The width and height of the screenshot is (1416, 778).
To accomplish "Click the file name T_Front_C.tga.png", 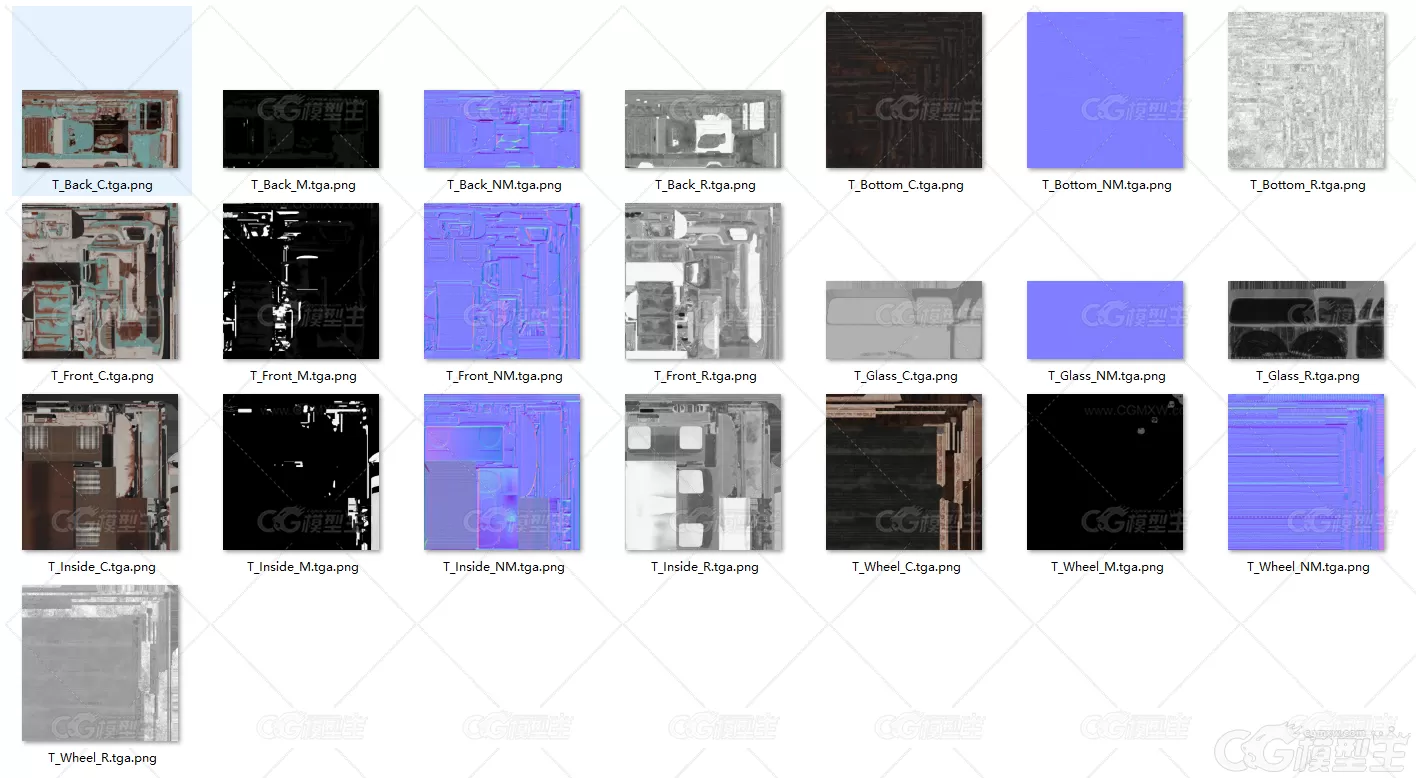I will [x=102, y=376].
